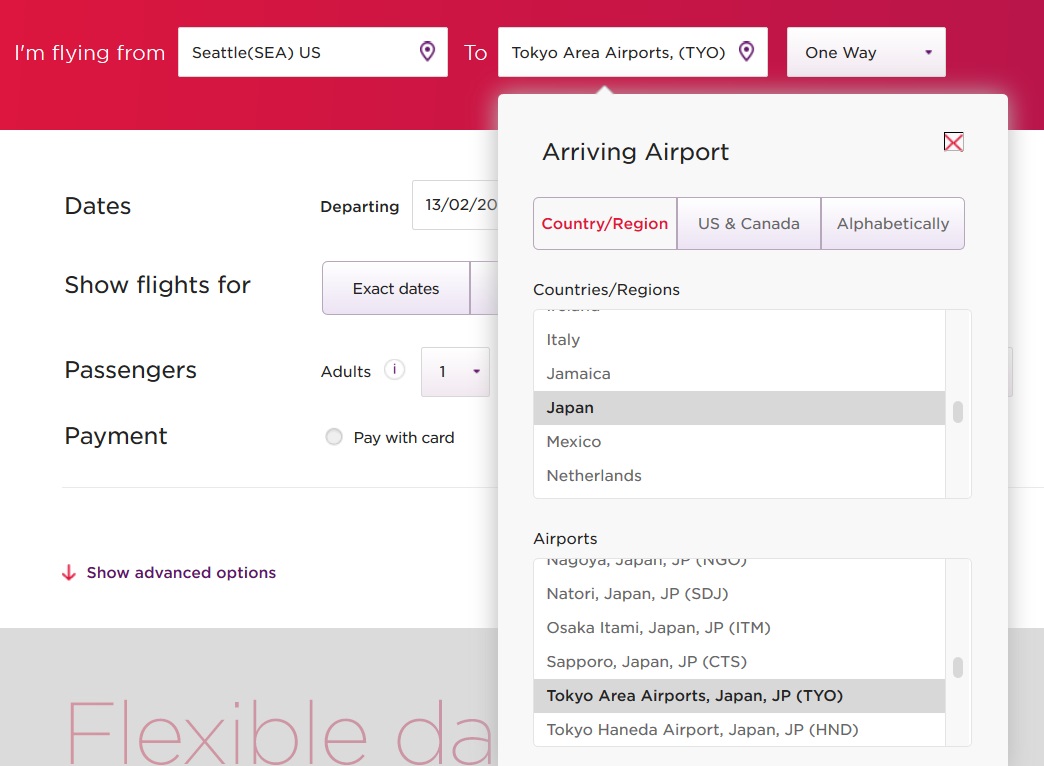
Task: Select the Pay with card radio button
Action: pos(334,437)
